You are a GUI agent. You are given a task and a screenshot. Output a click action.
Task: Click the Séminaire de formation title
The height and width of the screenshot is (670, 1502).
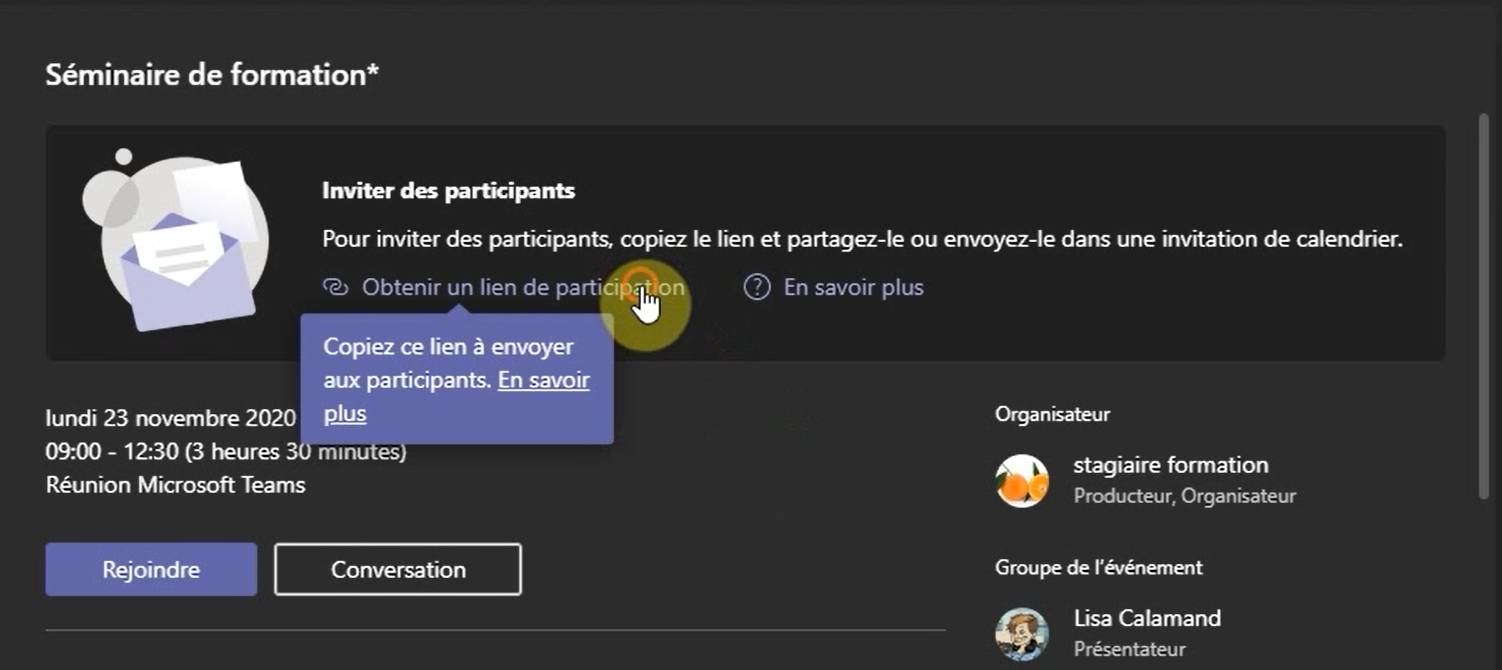point(212,75)
